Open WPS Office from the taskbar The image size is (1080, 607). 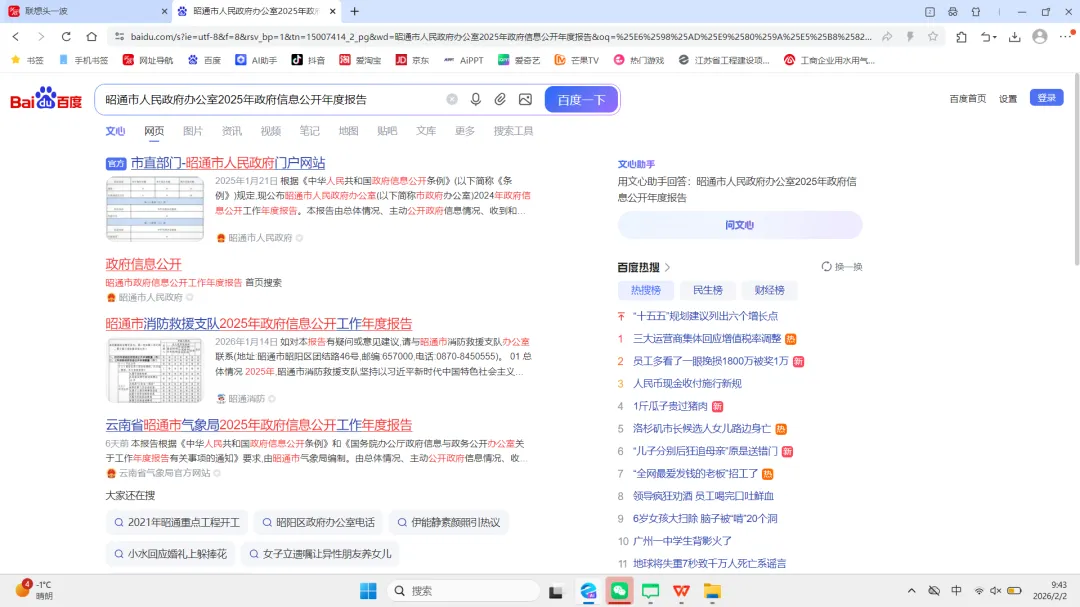click(x=681, y=590)
